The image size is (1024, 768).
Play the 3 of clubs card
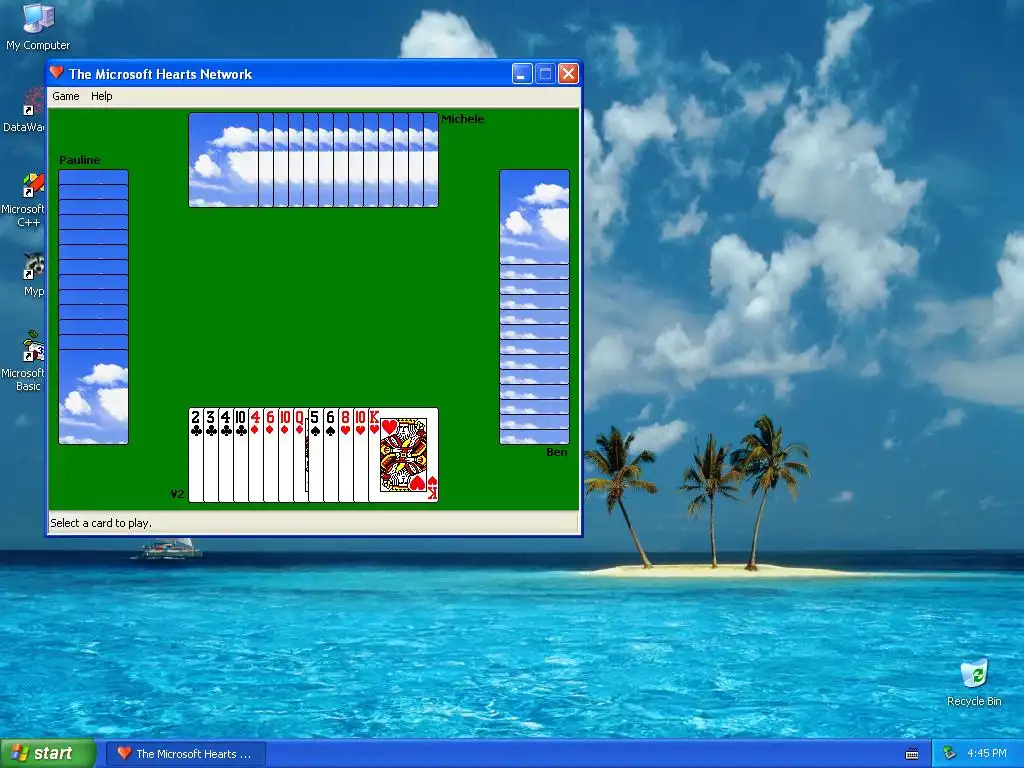[x=210, y=455]
